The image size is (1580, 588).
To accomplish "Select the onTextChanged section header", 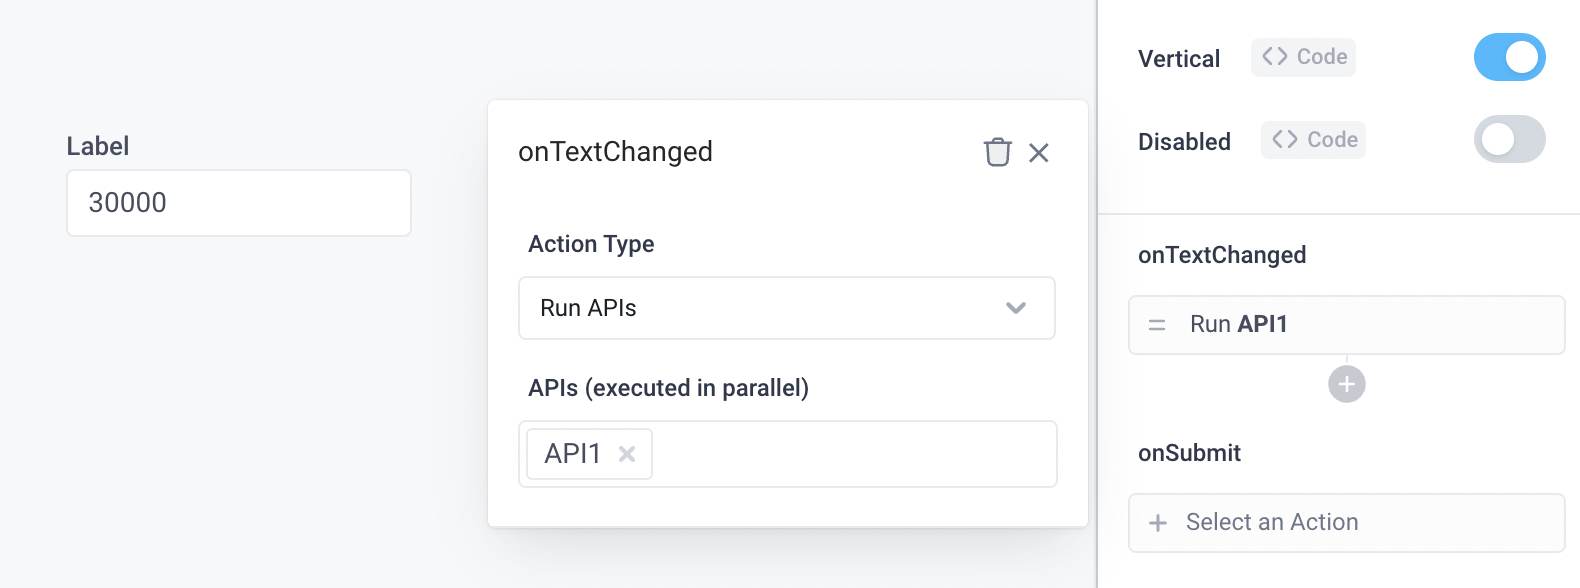I will click(1222, 255).
